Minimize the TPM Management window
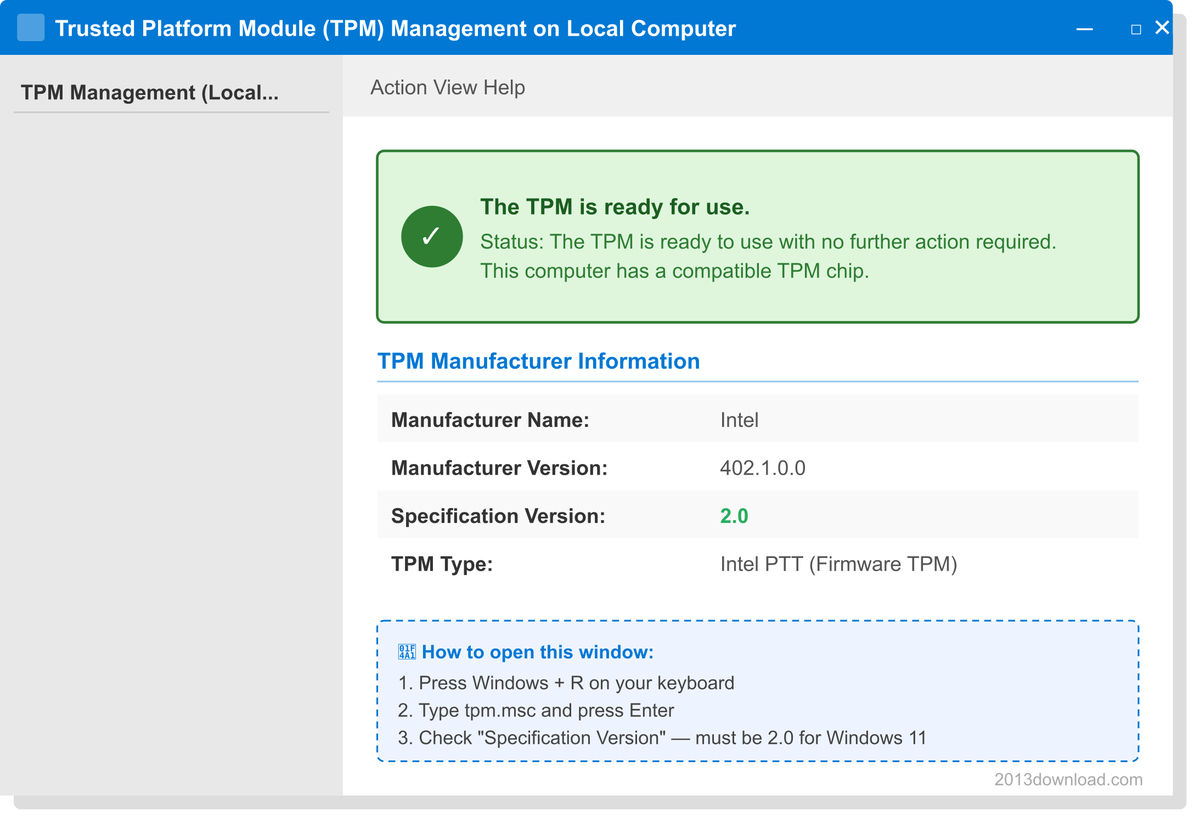This screenshot has width=1200, height=823. click(1085, 29)
